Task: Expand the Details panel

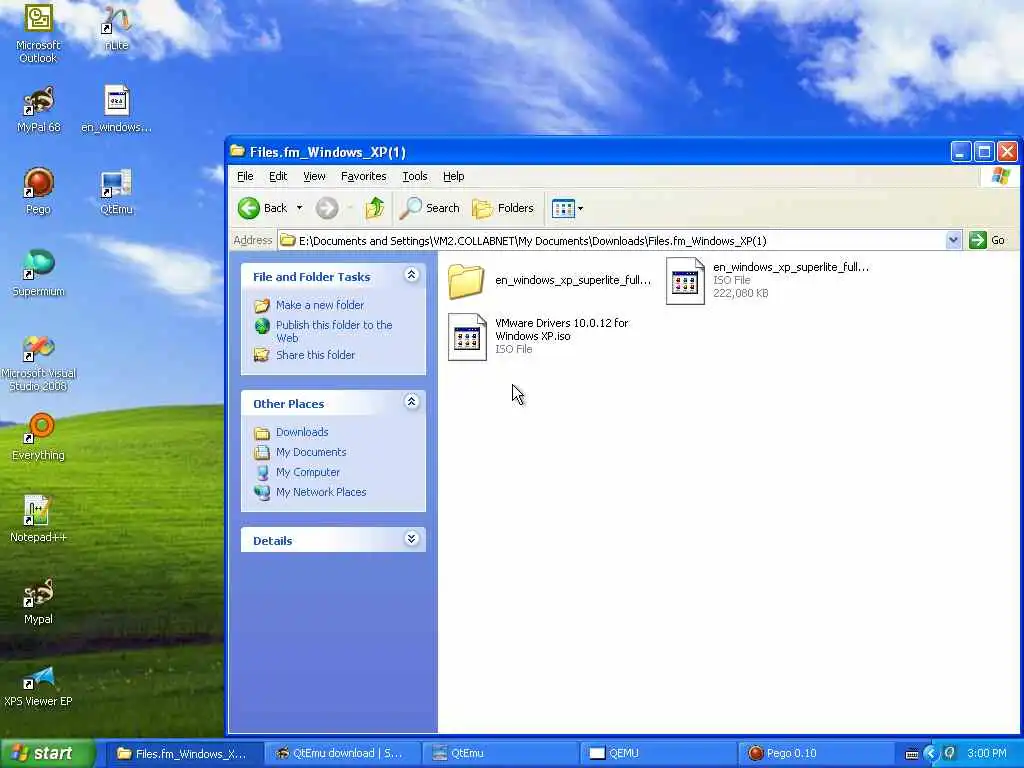Action: click(411, 539)
